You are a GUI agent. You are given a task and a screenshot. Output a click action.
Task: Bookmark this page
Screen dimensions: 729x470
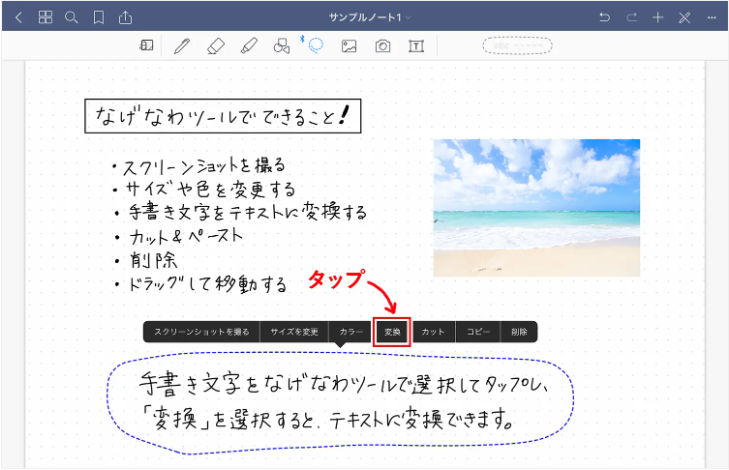click(x=99, y=18)
